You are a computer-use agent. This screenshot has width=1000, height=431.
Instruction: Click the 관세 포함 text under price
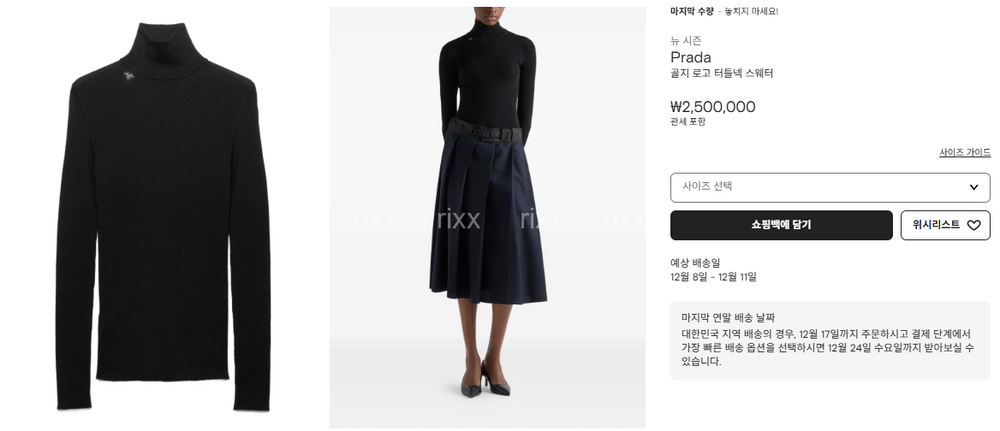(688, 122)
